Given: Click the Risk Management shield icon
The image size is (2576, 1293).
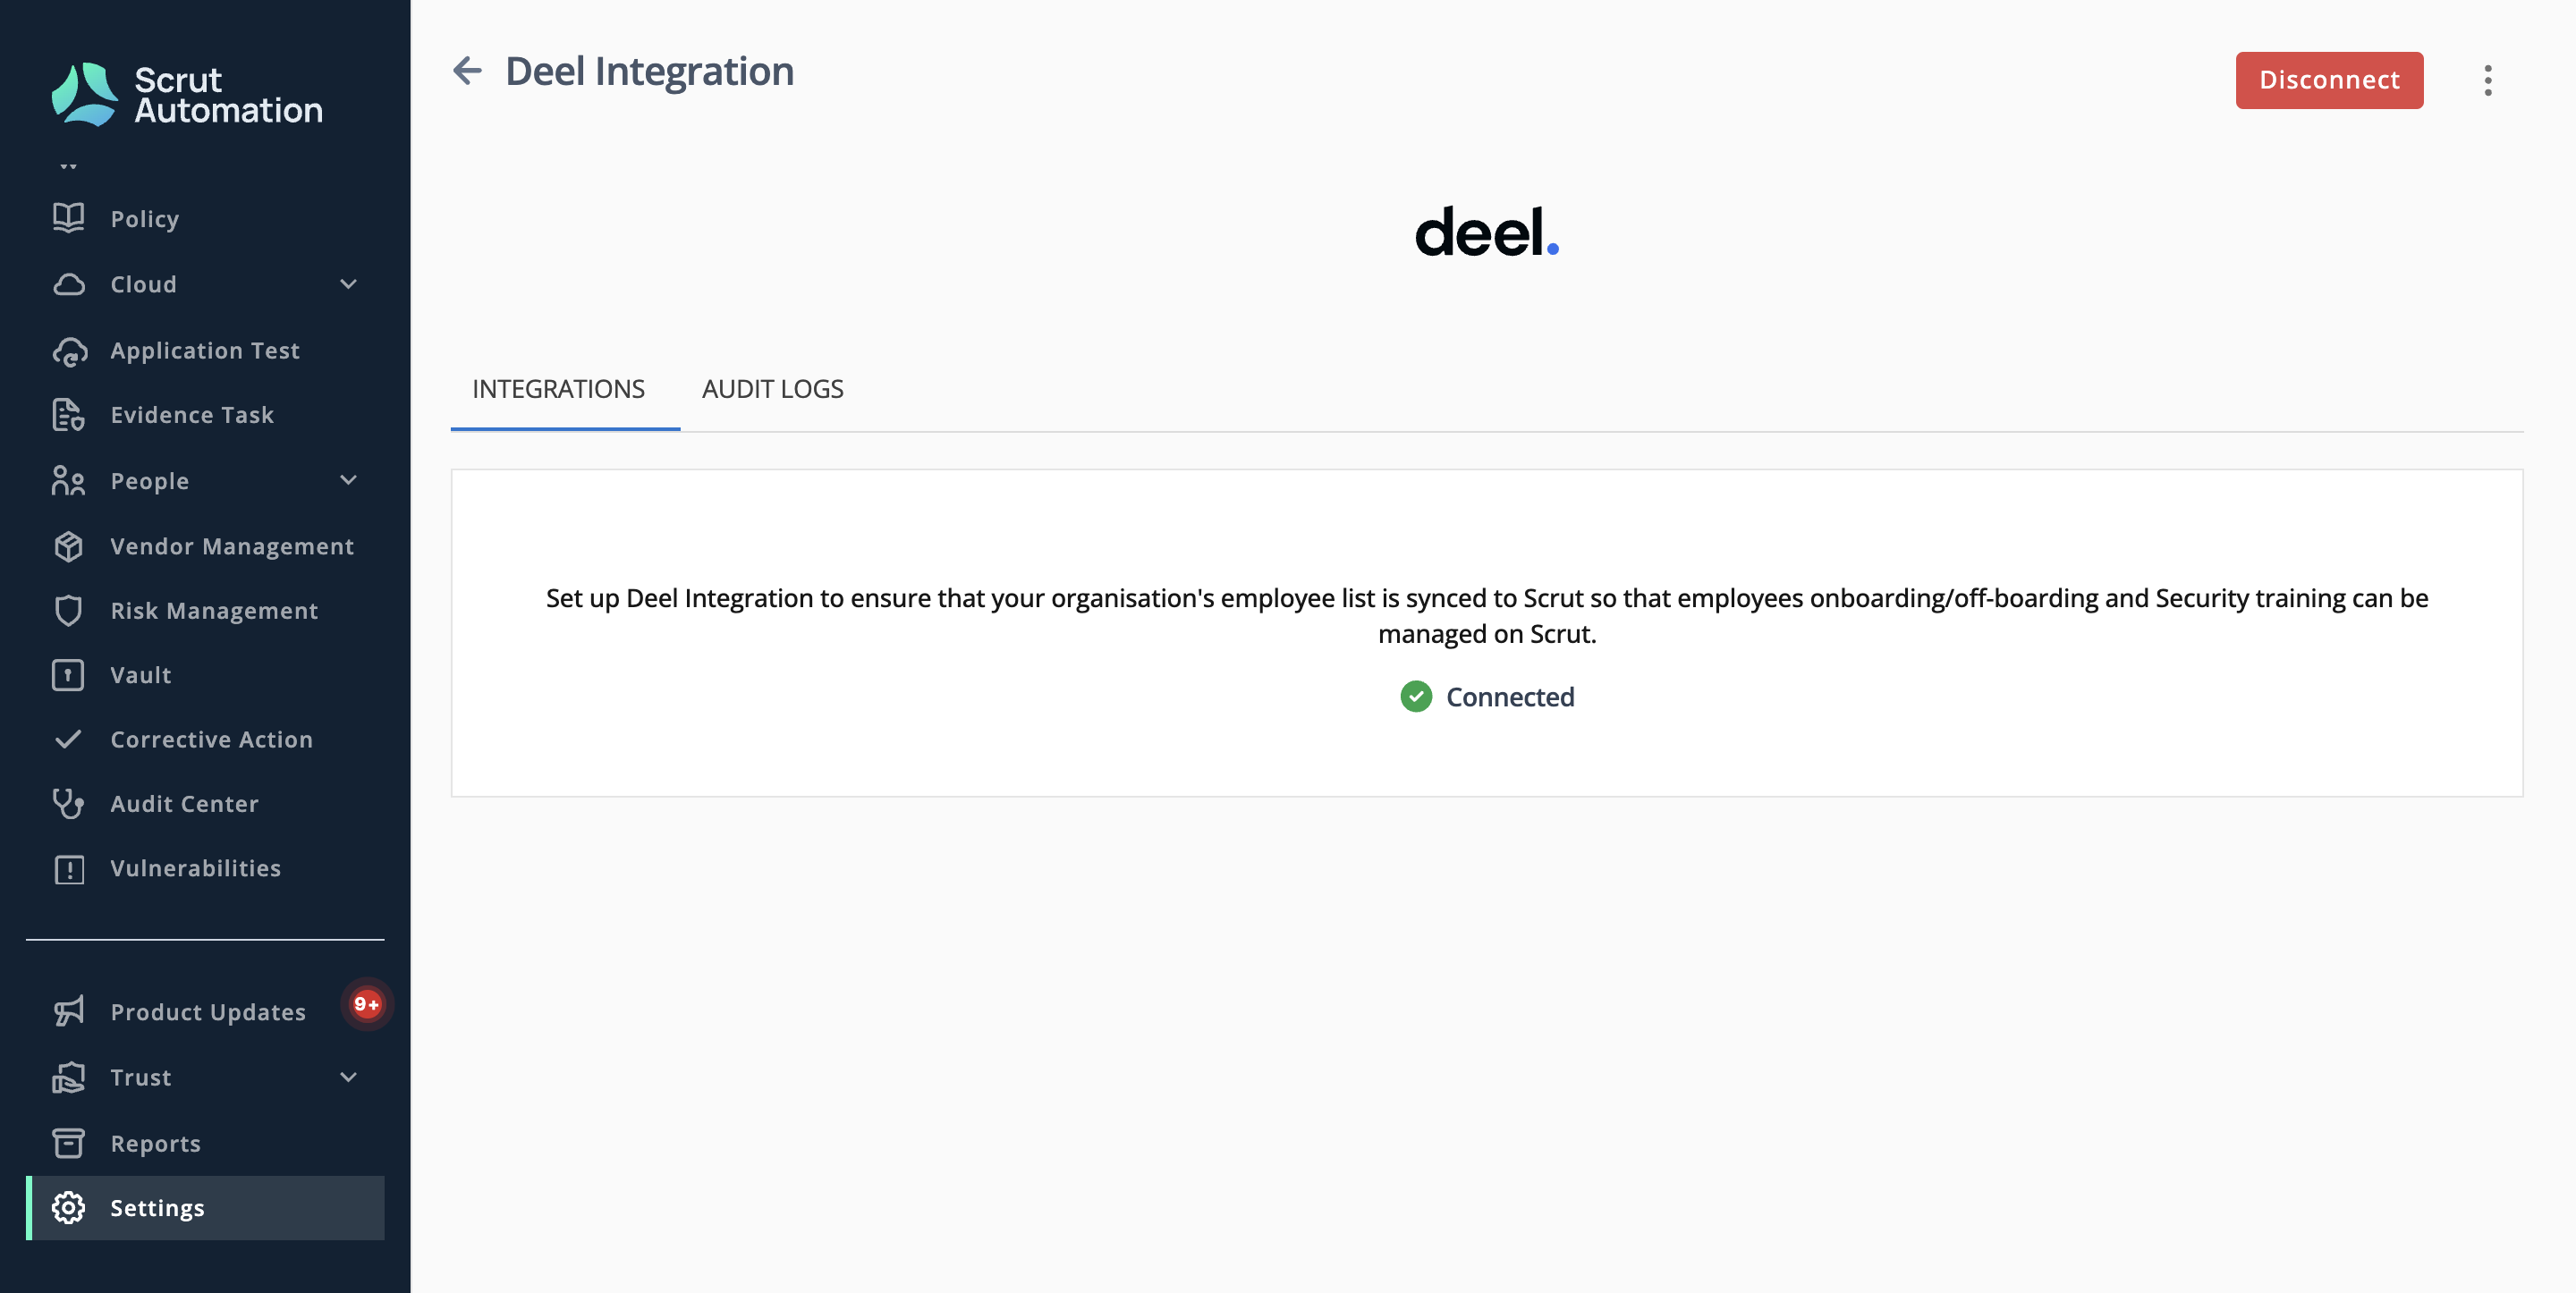Looking at the screenshot, I should pos(68,610).
